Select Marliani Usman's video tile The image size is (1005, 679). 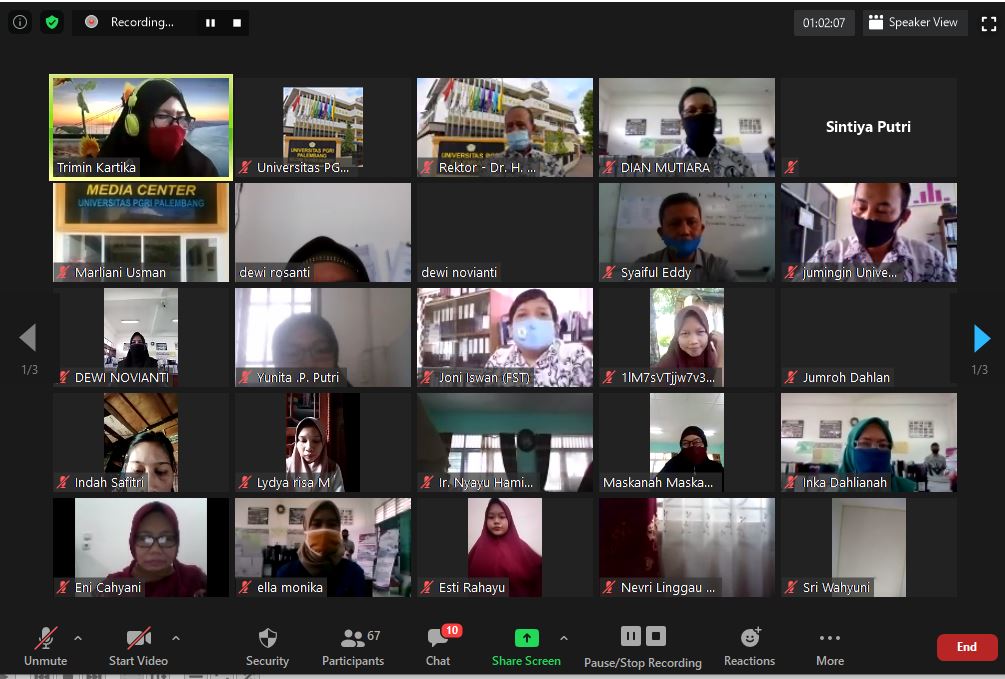[x=141, y=232]
